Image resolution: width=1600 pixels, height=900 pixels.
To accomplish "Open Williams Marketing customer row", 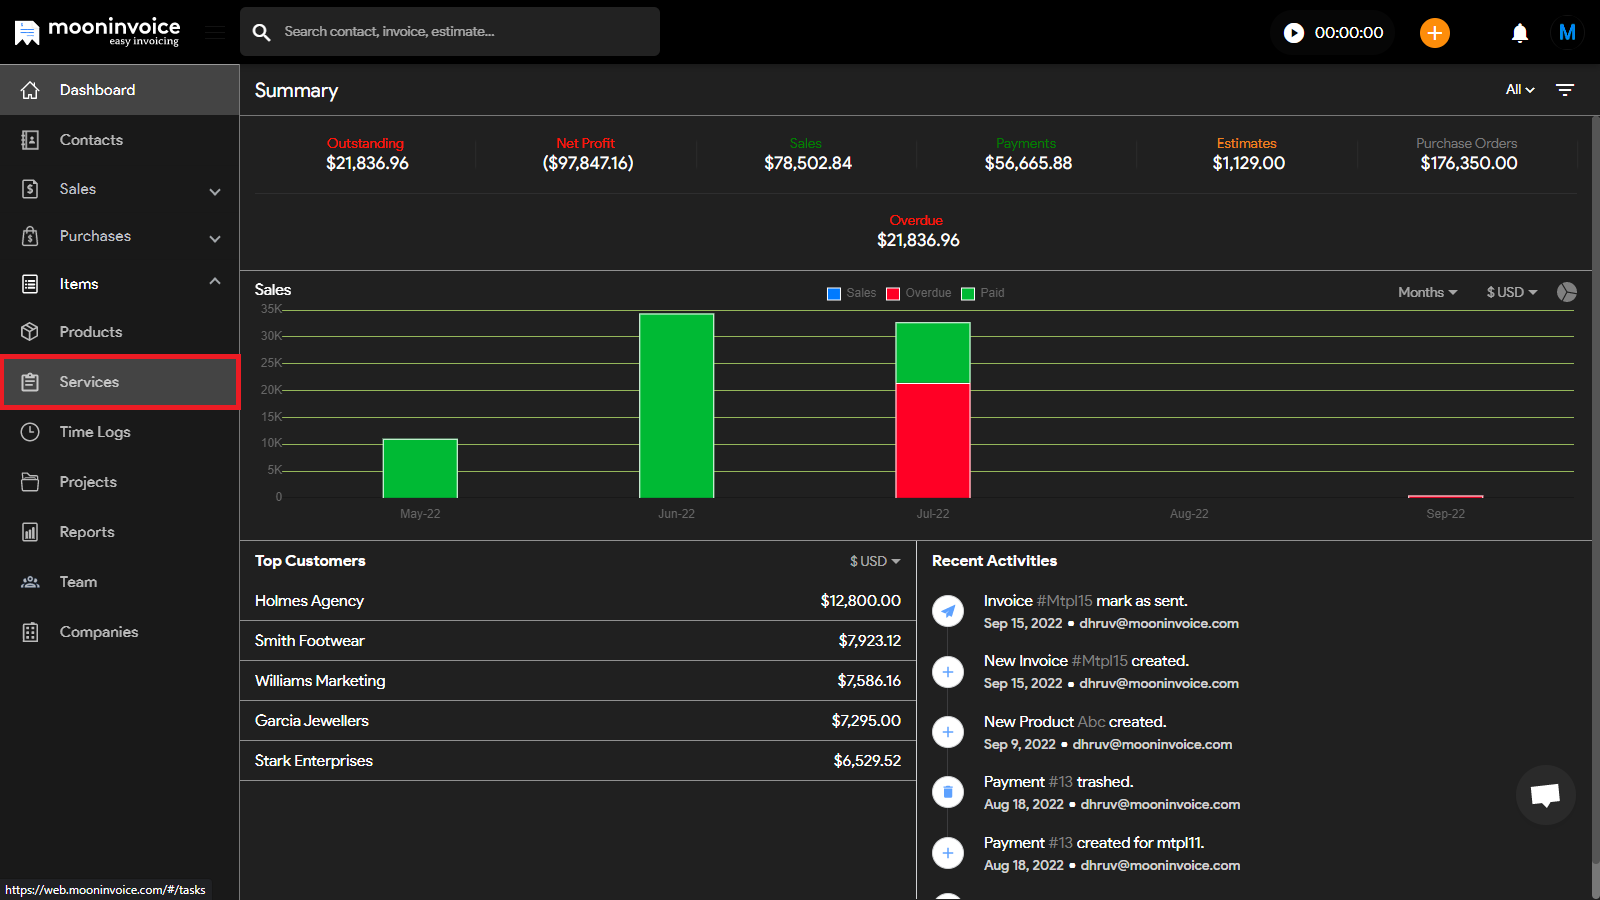I will (578, 681).
